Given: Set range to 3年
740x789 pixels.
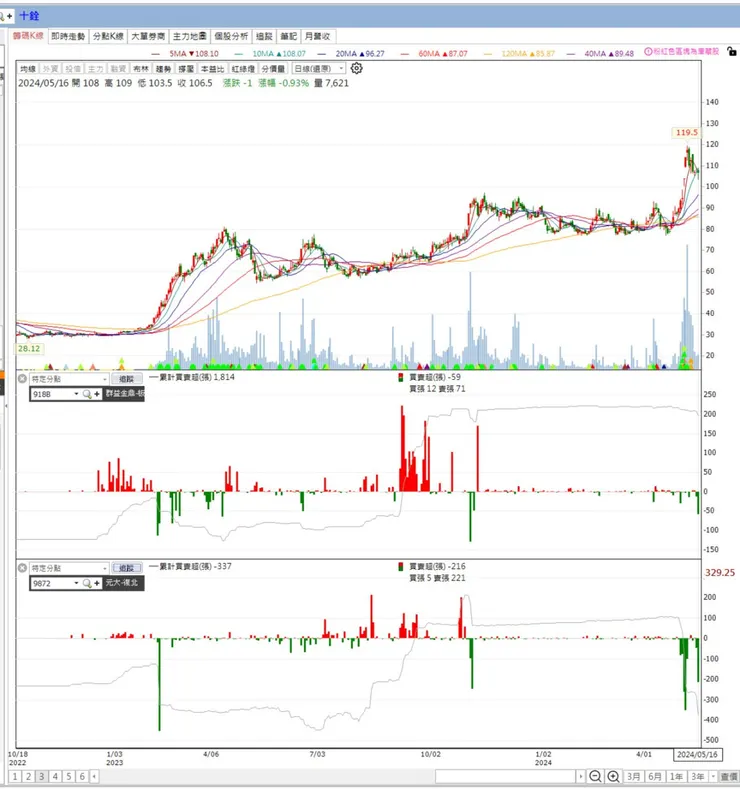Looking at the screenshot, I should [x=697, y=776].
